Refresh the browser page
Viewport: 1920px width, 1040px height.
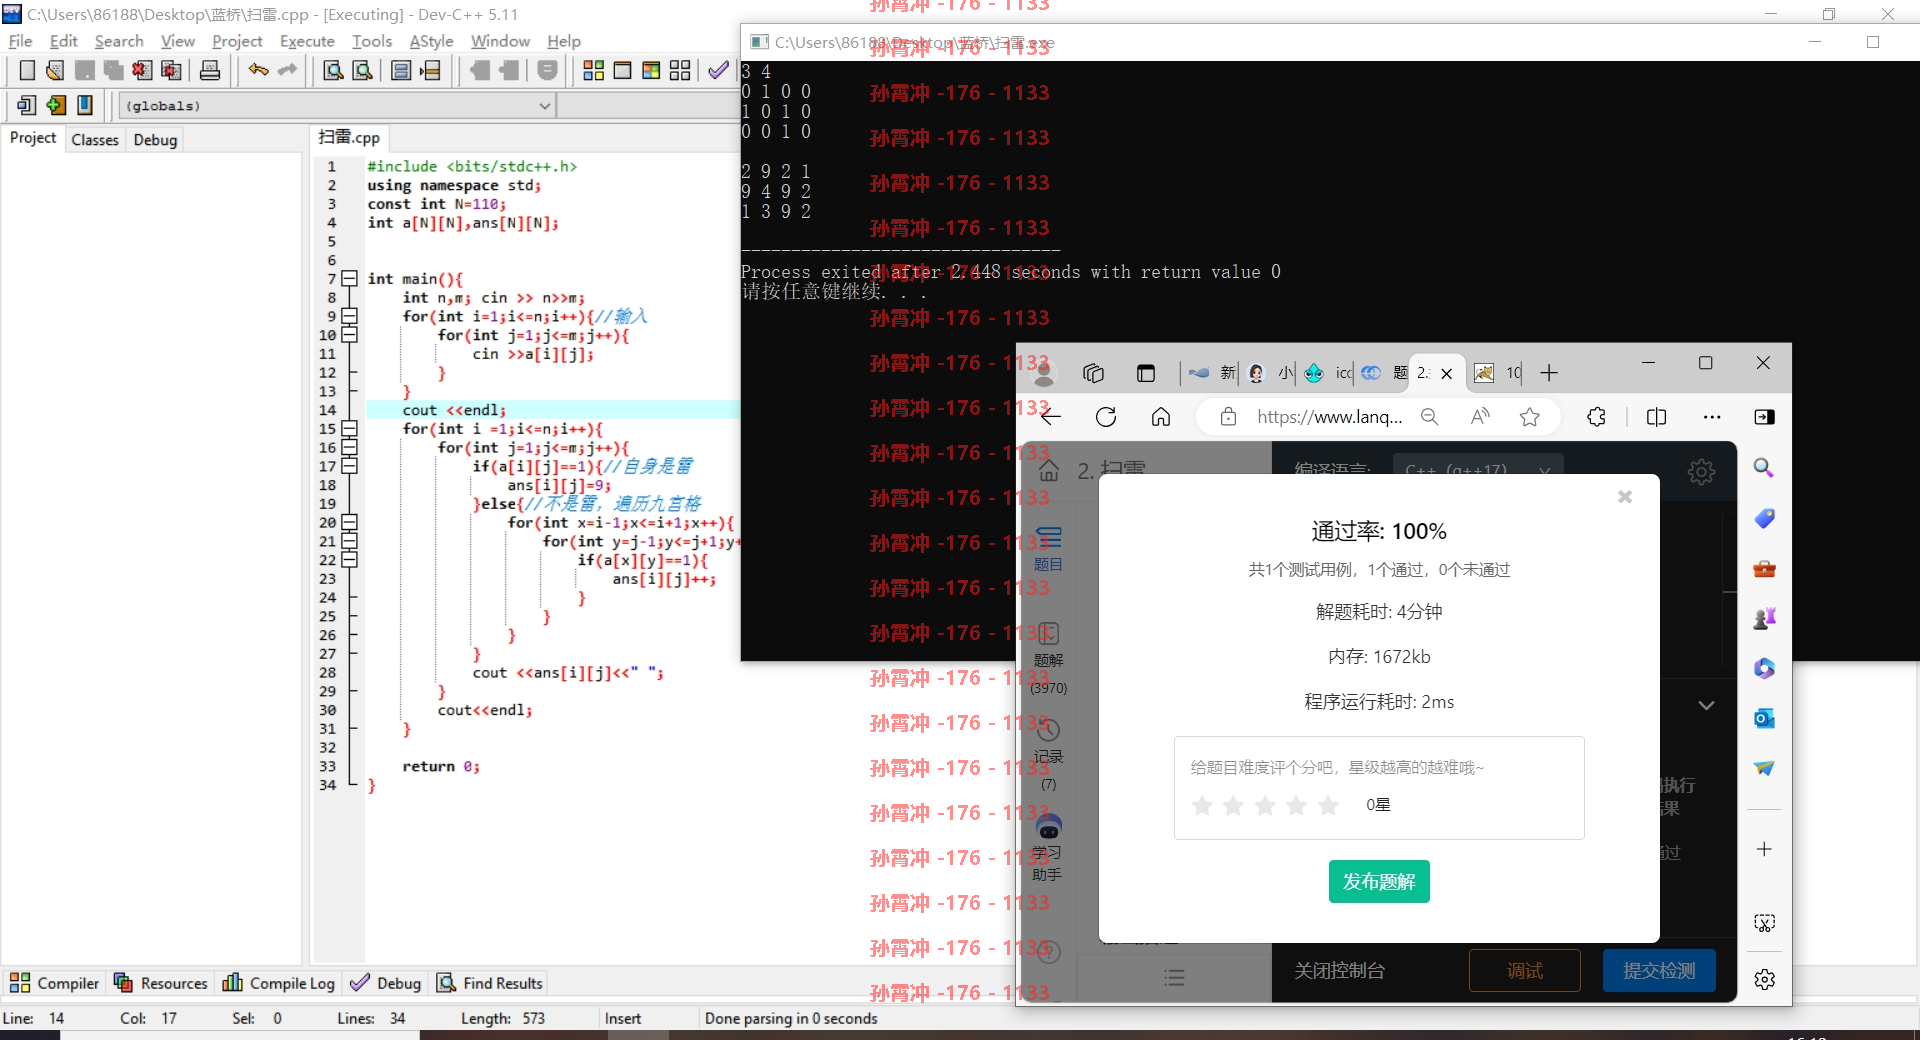[x=1105, y=417]
